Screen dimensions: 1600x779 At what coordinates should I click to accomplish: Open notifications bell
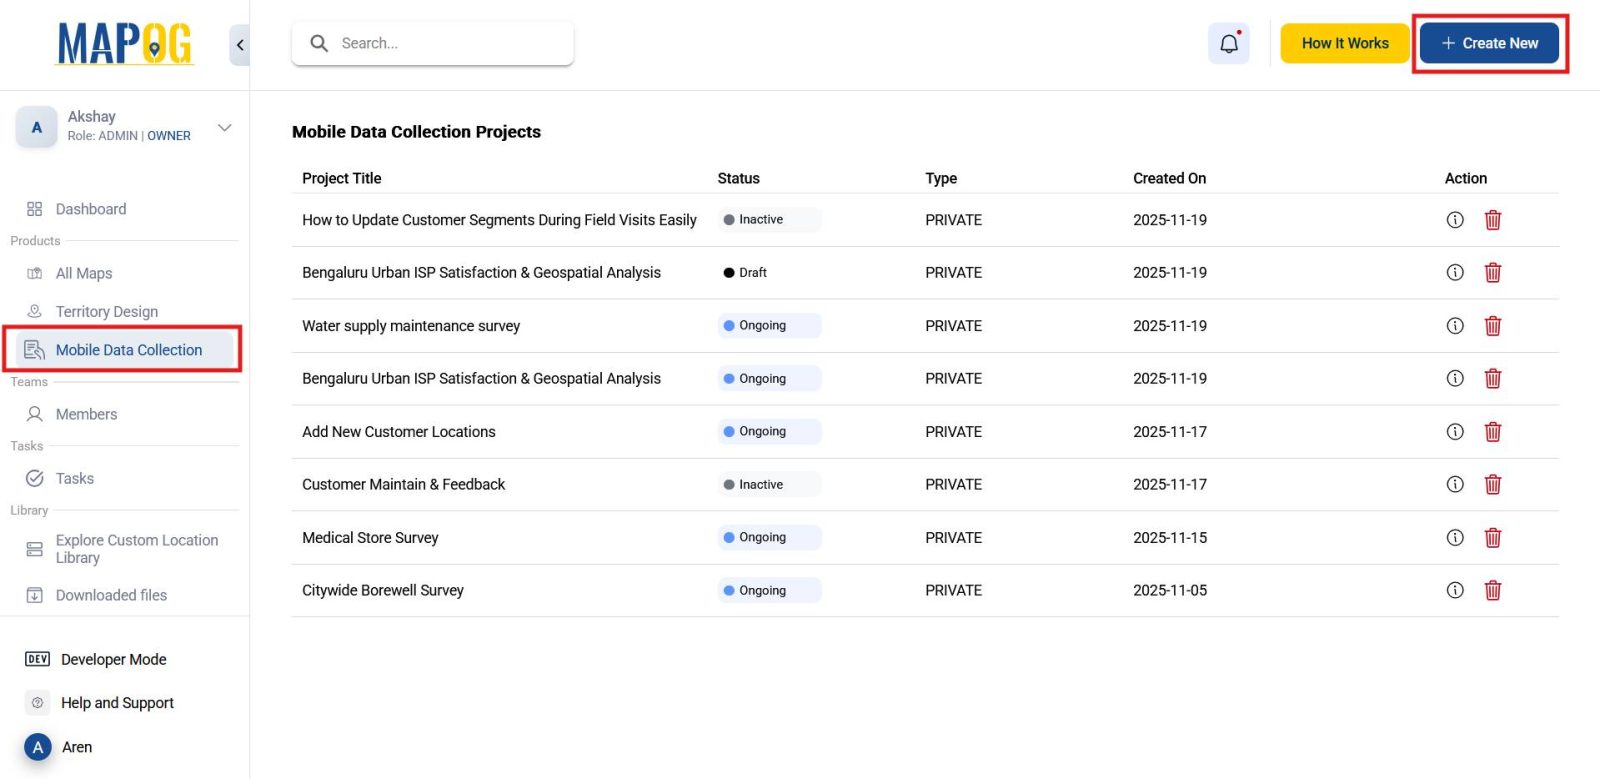point(1229,43)
